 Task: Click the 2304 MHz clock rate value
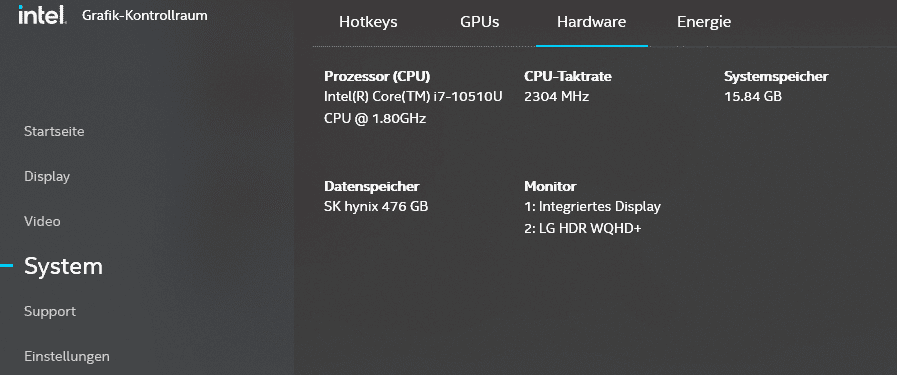pyautogui.click(x=556, y=97)
